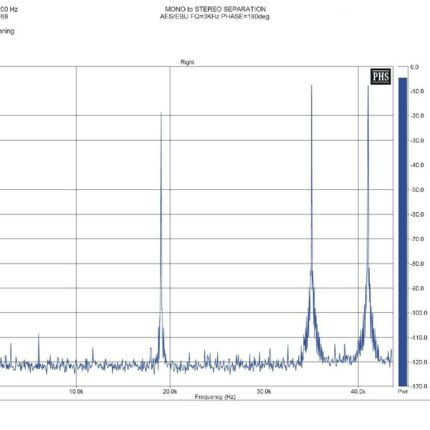Click the 20.0k frequency axis tick
430x430 pixels.
coord(170,391)
